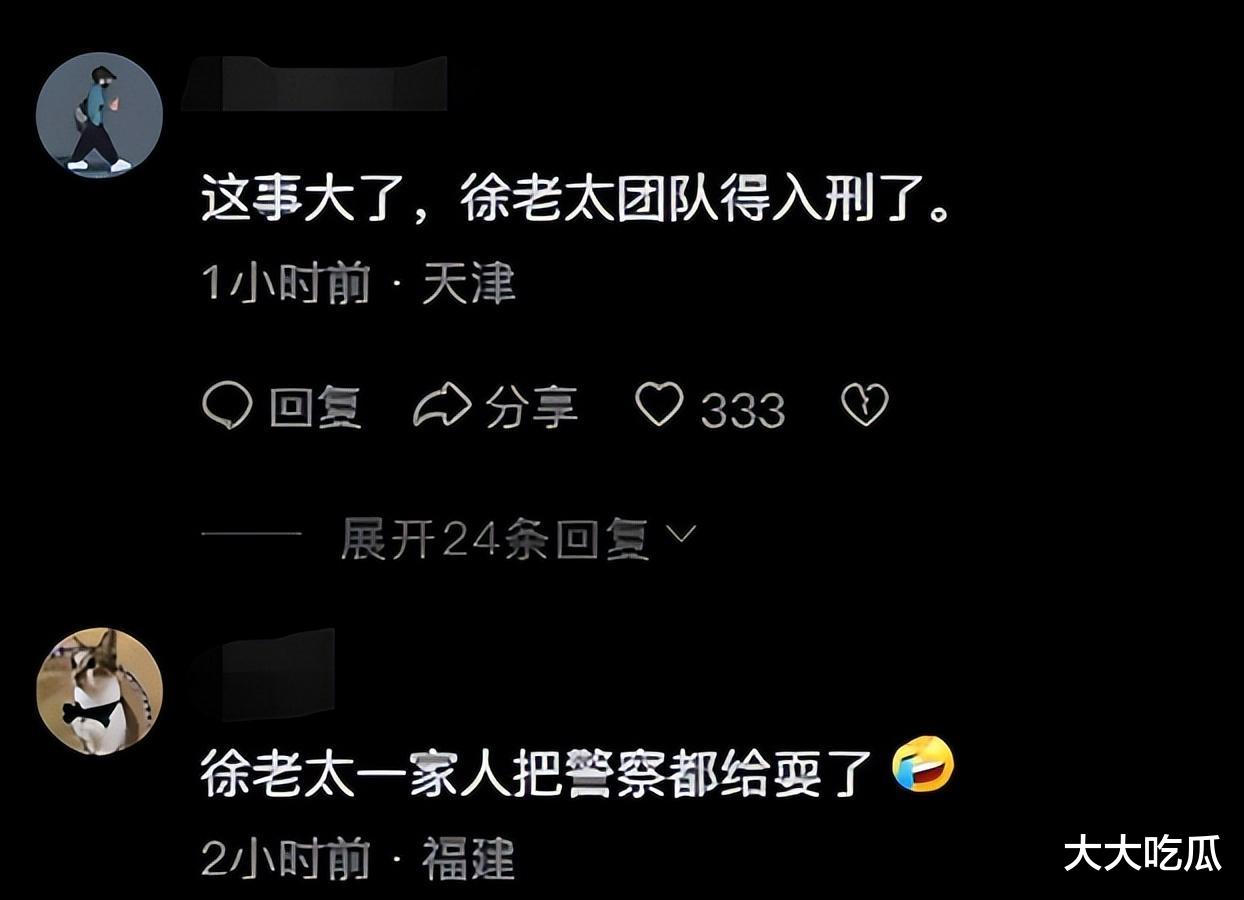1244x900 pixels.
Task: Click the 大大吃瓜 watermark
Action: coord(1142,853)
